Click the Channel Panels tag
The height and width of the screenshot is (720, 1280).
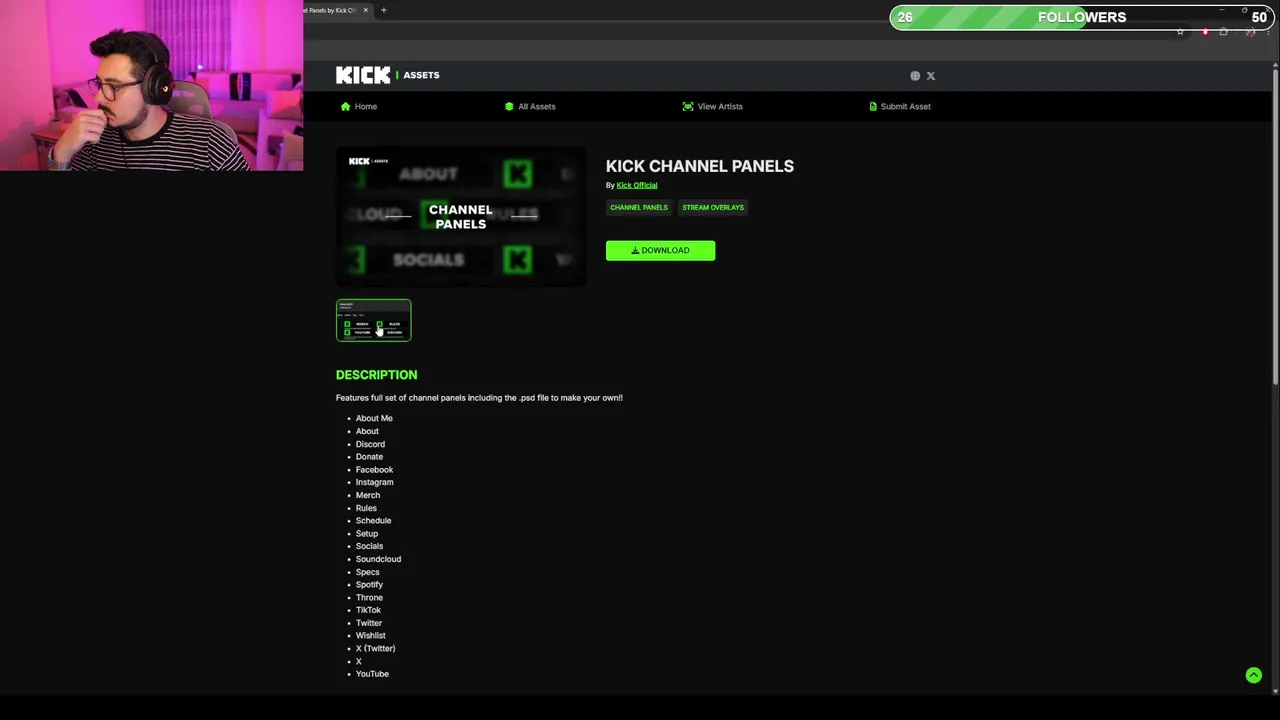point(639,207)
